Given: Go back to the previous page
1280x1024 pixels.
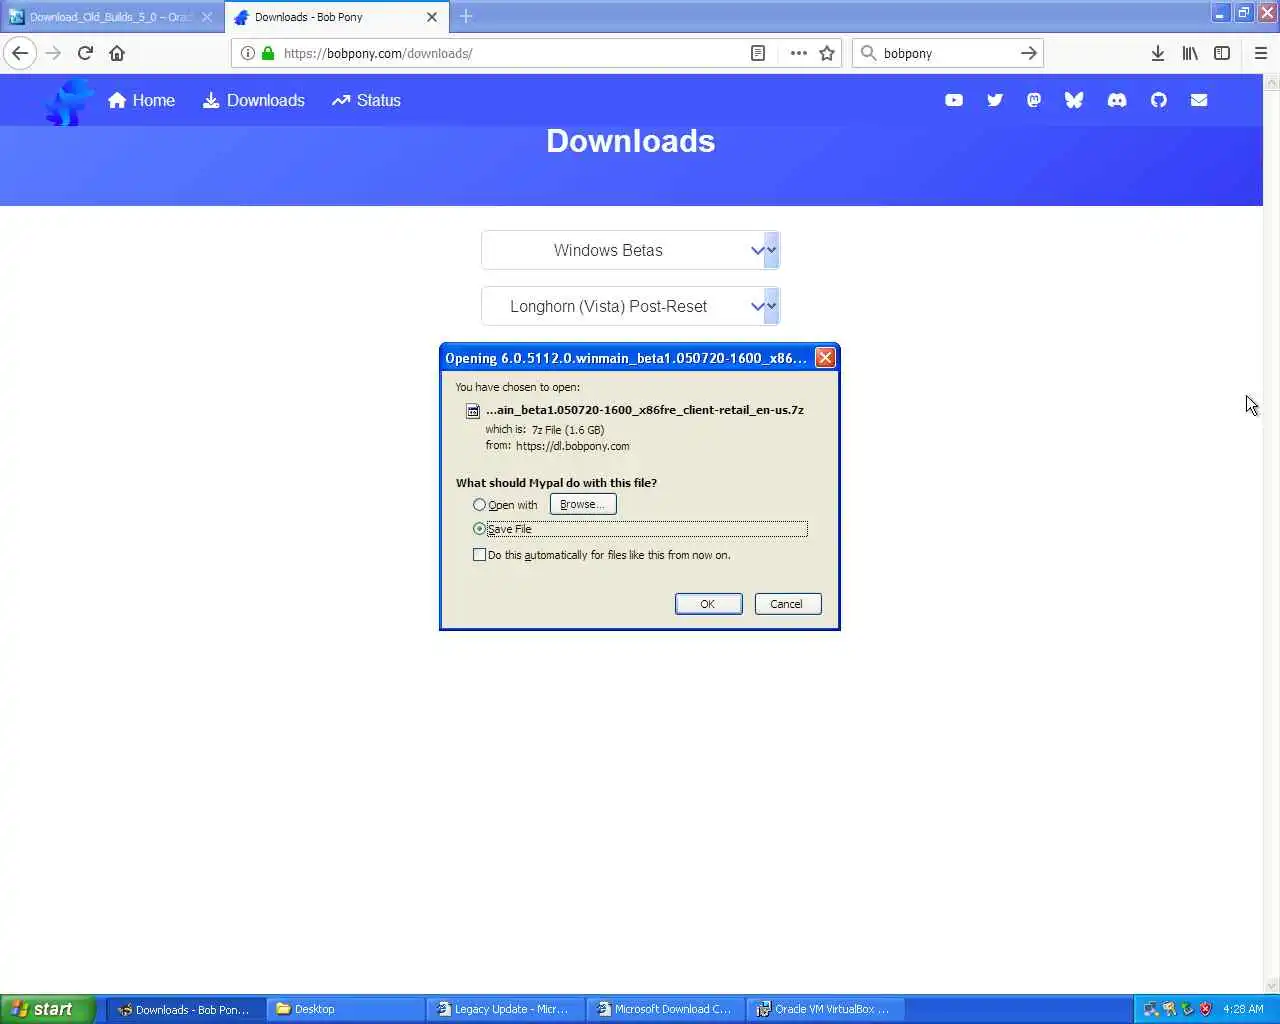Looking at the screenshot, I should (x=20, y=53).
